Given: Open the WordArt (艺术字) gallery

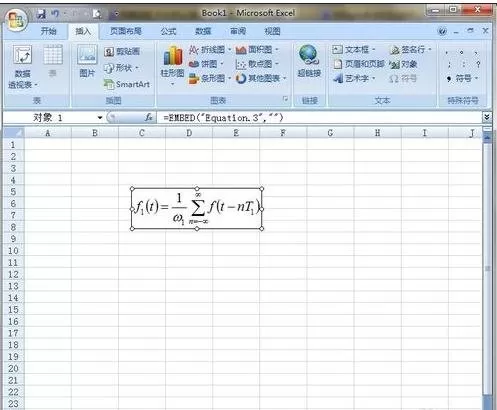Looking at the screenshot, I should click(x=354, y=78).
